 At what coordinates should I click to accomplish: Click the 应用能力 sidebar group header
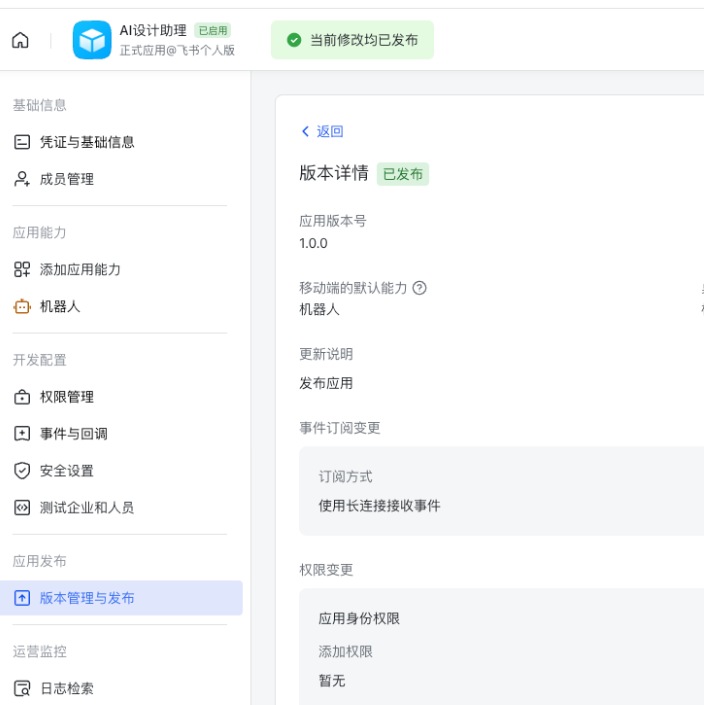point(40,232)
